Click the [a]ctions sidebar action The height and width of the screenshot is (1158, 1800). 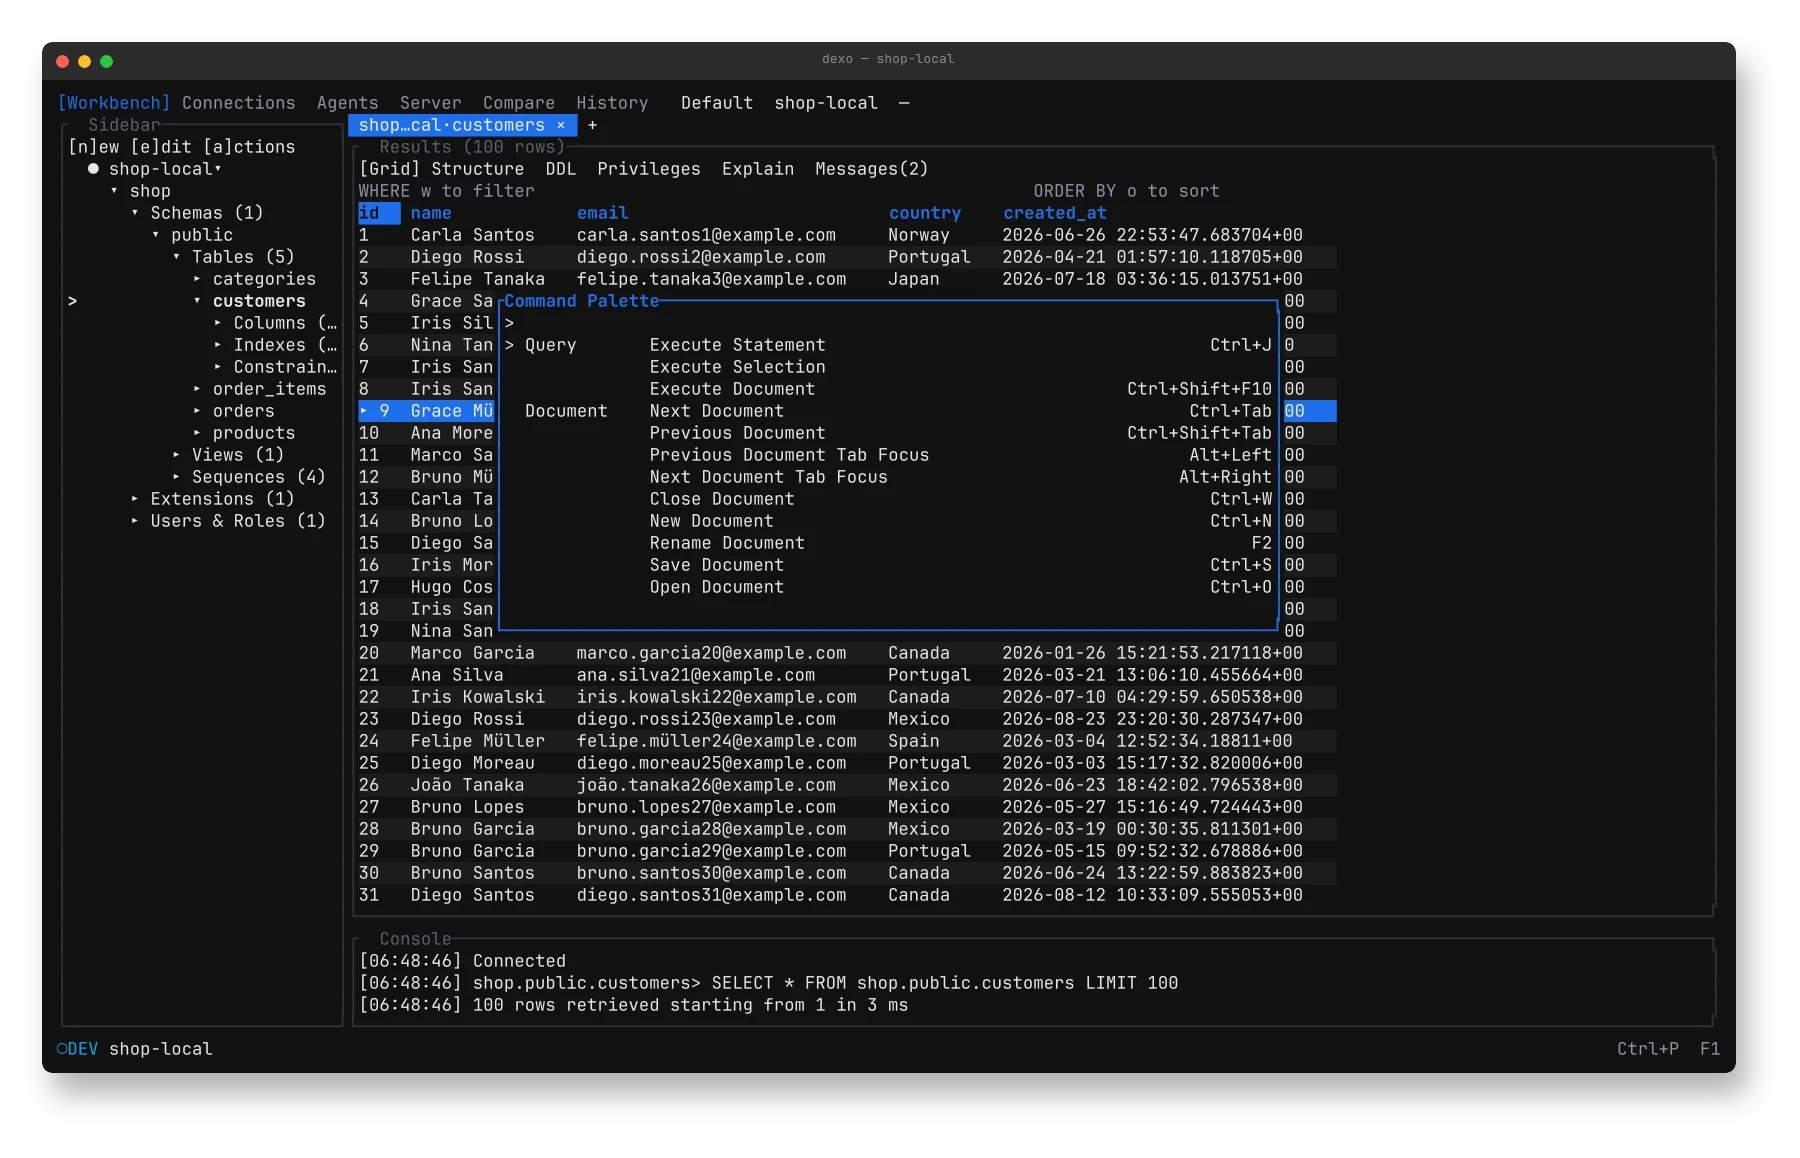pyautogui.click(x=249, y=147)
